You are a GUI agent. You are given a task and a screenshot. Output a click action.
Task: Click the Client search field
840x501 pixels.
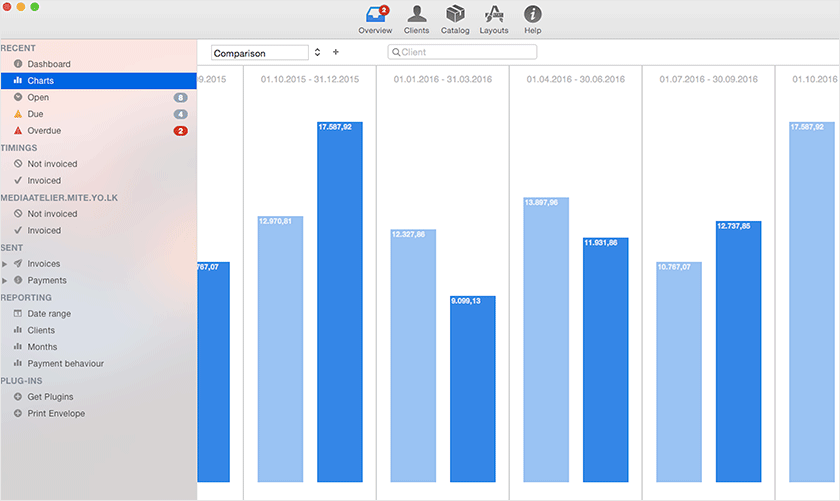click(462, 52)
